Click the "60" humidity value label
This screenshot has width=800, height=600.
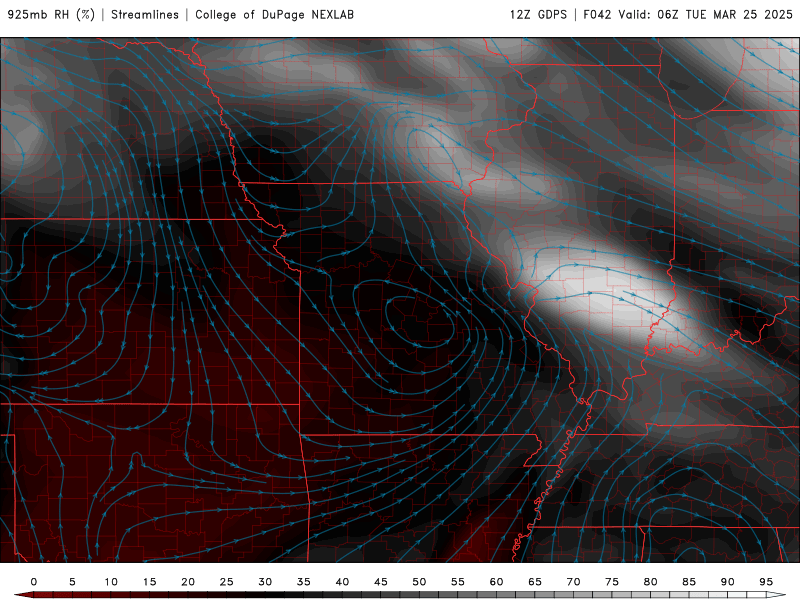pyautogui.click(x=496, y=582)
